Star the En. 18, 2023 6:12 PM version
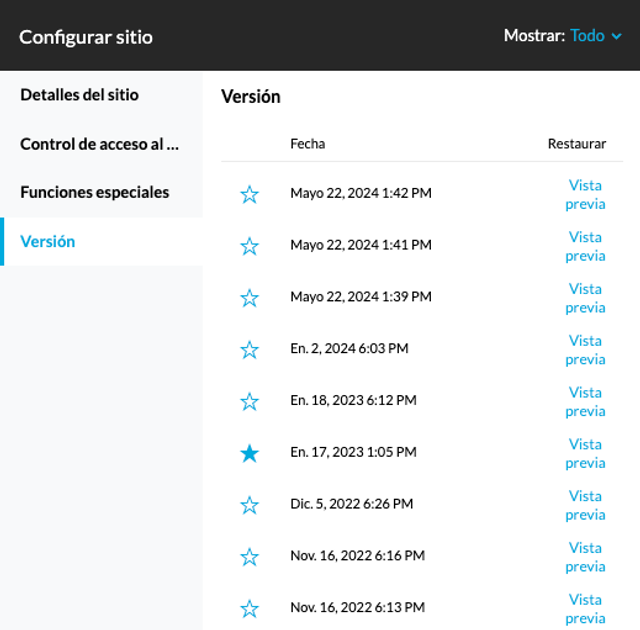The width and height of the screenshot is (640, 630). (x=249, y=402)
